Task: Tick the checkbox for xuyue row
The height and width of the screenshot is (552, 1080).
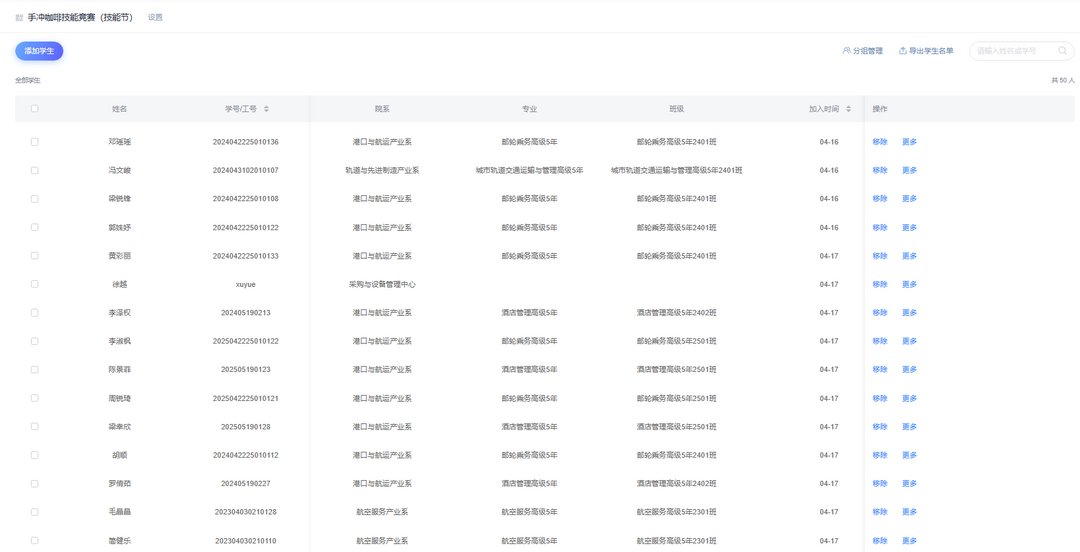Action: pyautogui.click(x=34, y=284)
